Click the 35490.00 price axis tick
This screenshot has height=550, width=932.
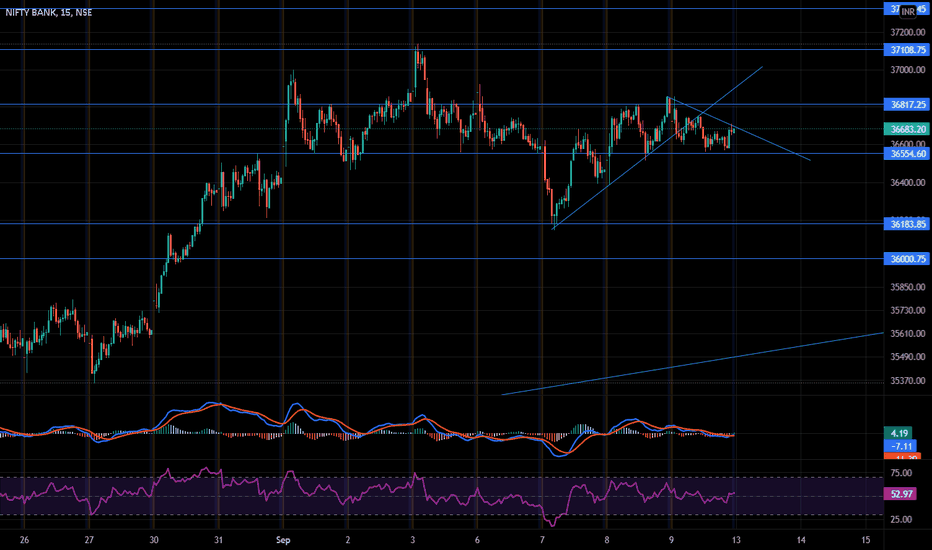click(908, 357)
